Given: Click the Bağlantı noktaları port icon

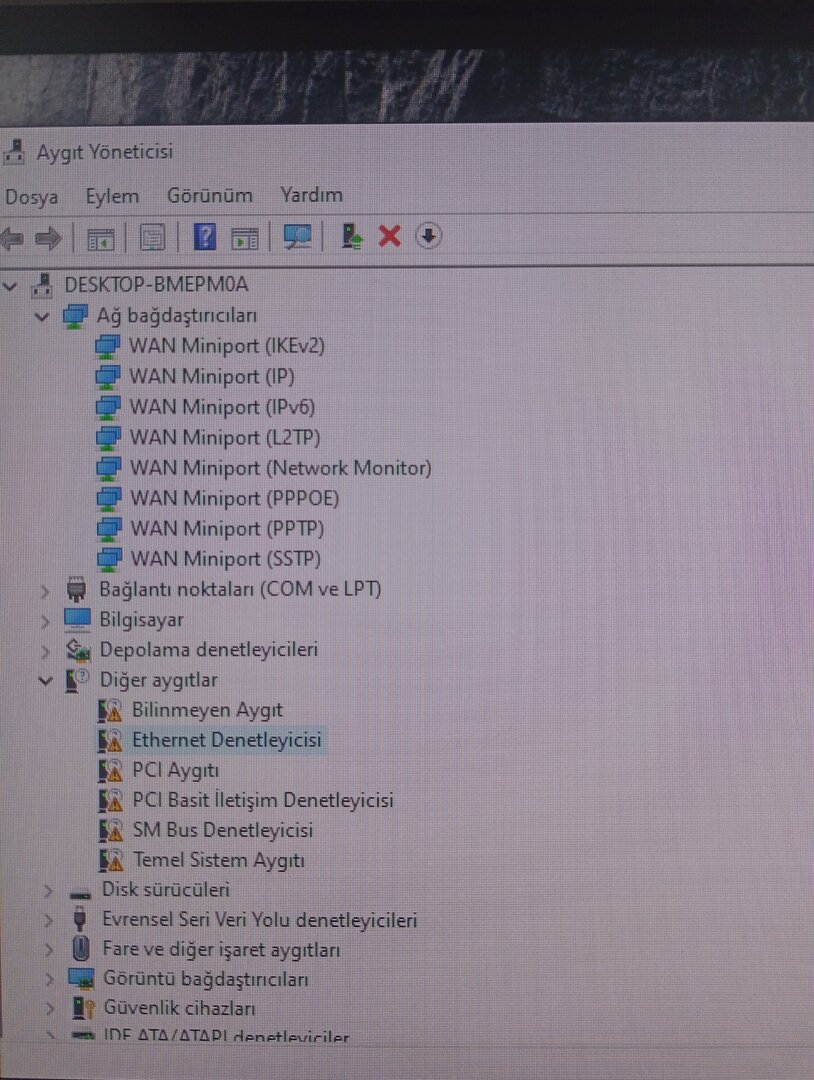Looking at the screenshot, I should tap(76, 590).
